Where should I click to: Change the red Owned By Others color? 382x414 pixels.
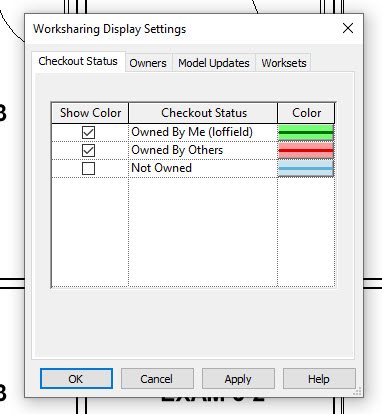click(x=306, y=150)
